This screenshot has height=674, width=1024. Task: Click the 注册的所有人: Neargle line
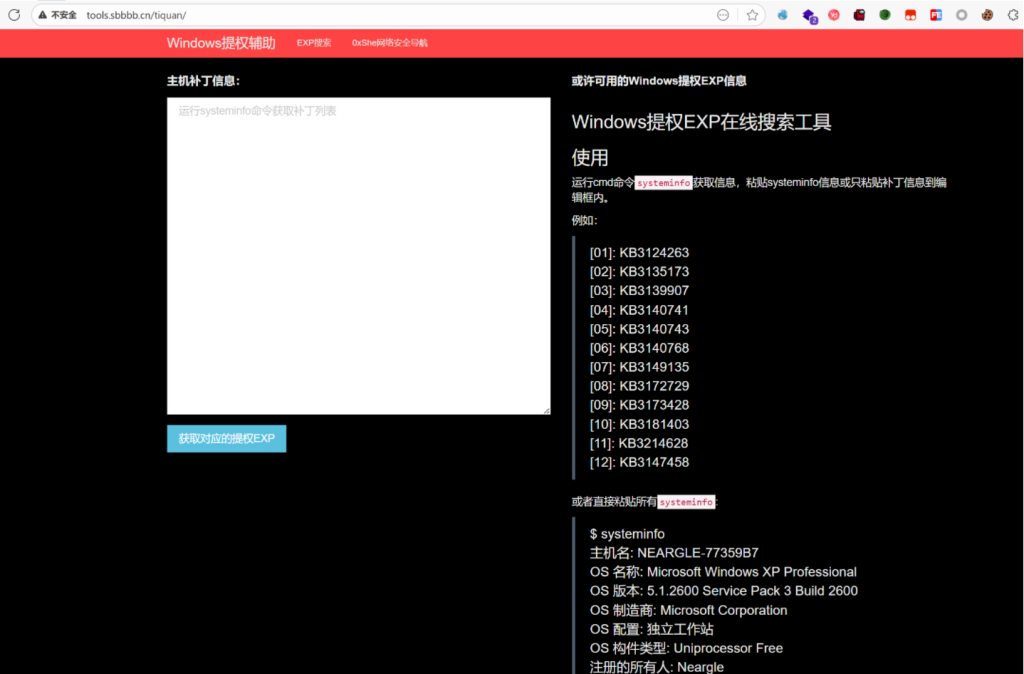coord(656,667)
